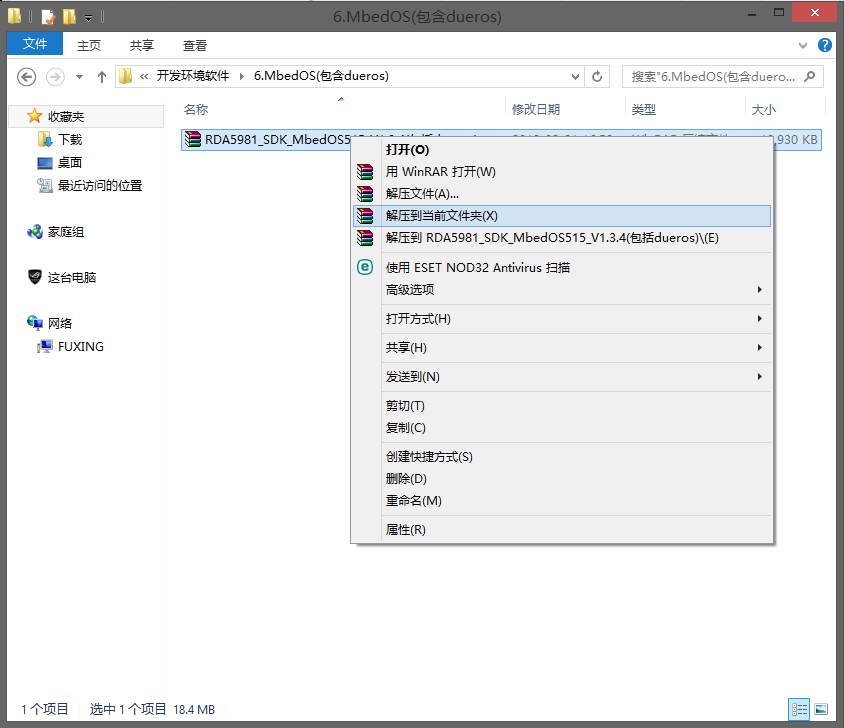Click Properties quick access icon
The height and width of the screenshot is (728, 844).
(x=48, y=17)
